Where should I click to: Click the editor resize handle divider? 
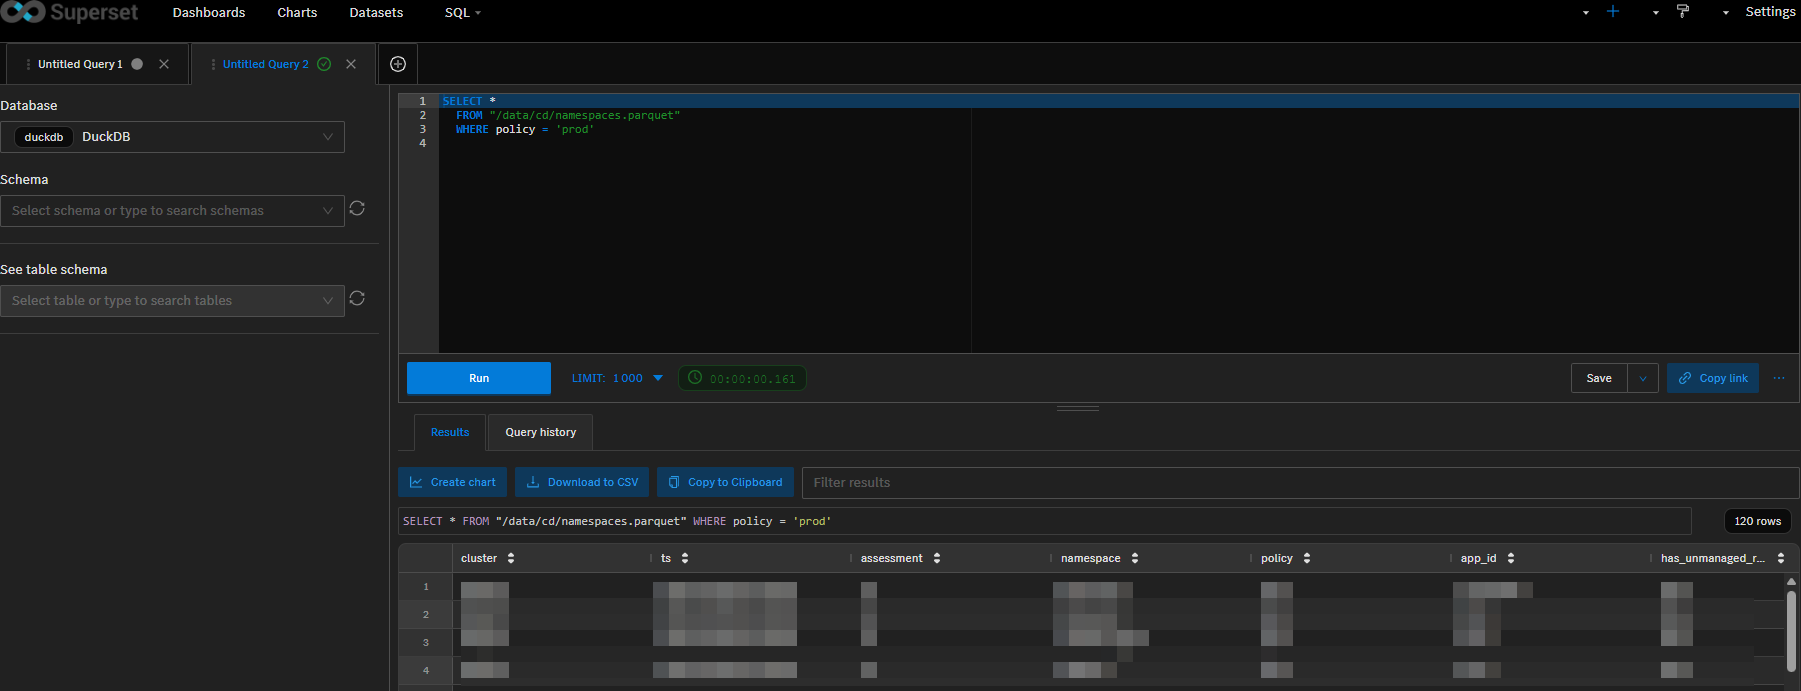[1078, 408]
